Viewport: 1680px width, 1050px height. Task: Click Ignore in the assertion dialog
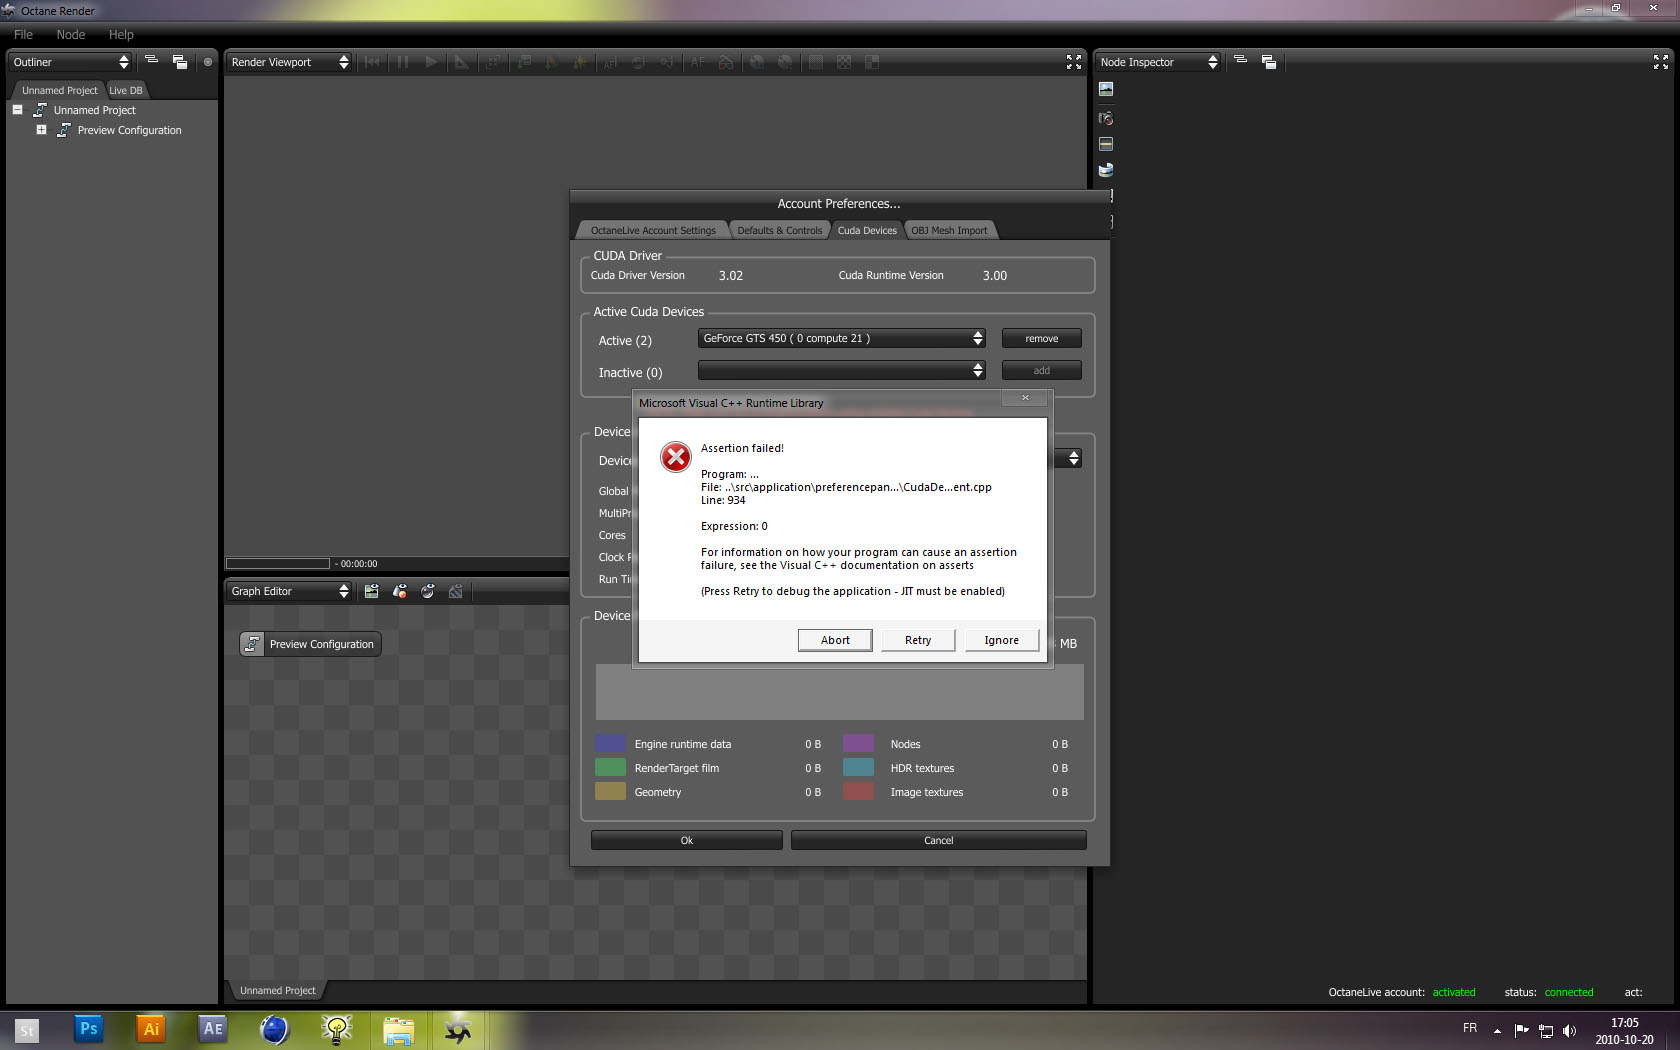(1002, 640)
